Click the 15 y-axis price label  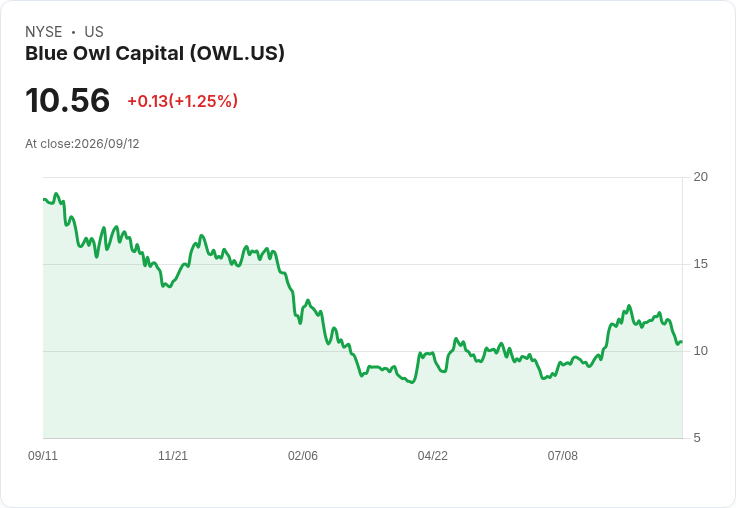700,264
